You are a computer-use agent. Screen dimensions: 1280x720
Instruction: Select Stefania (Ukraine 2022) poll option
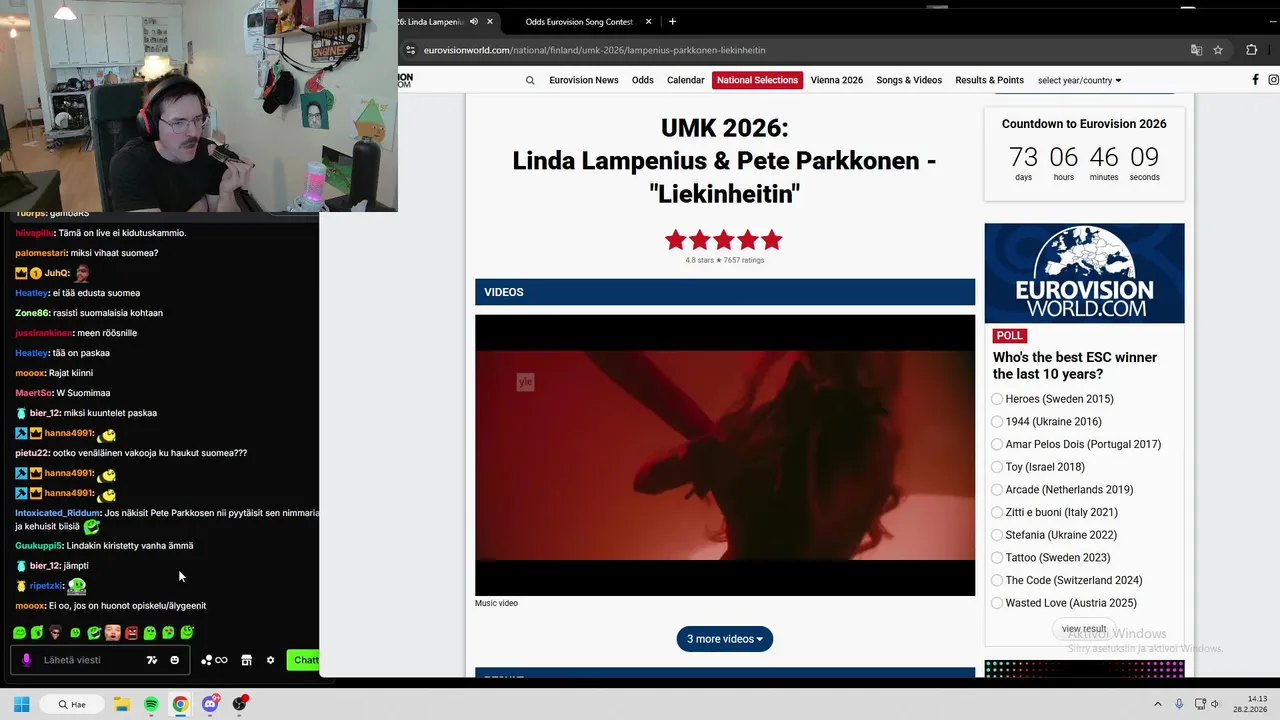[997, 535]
